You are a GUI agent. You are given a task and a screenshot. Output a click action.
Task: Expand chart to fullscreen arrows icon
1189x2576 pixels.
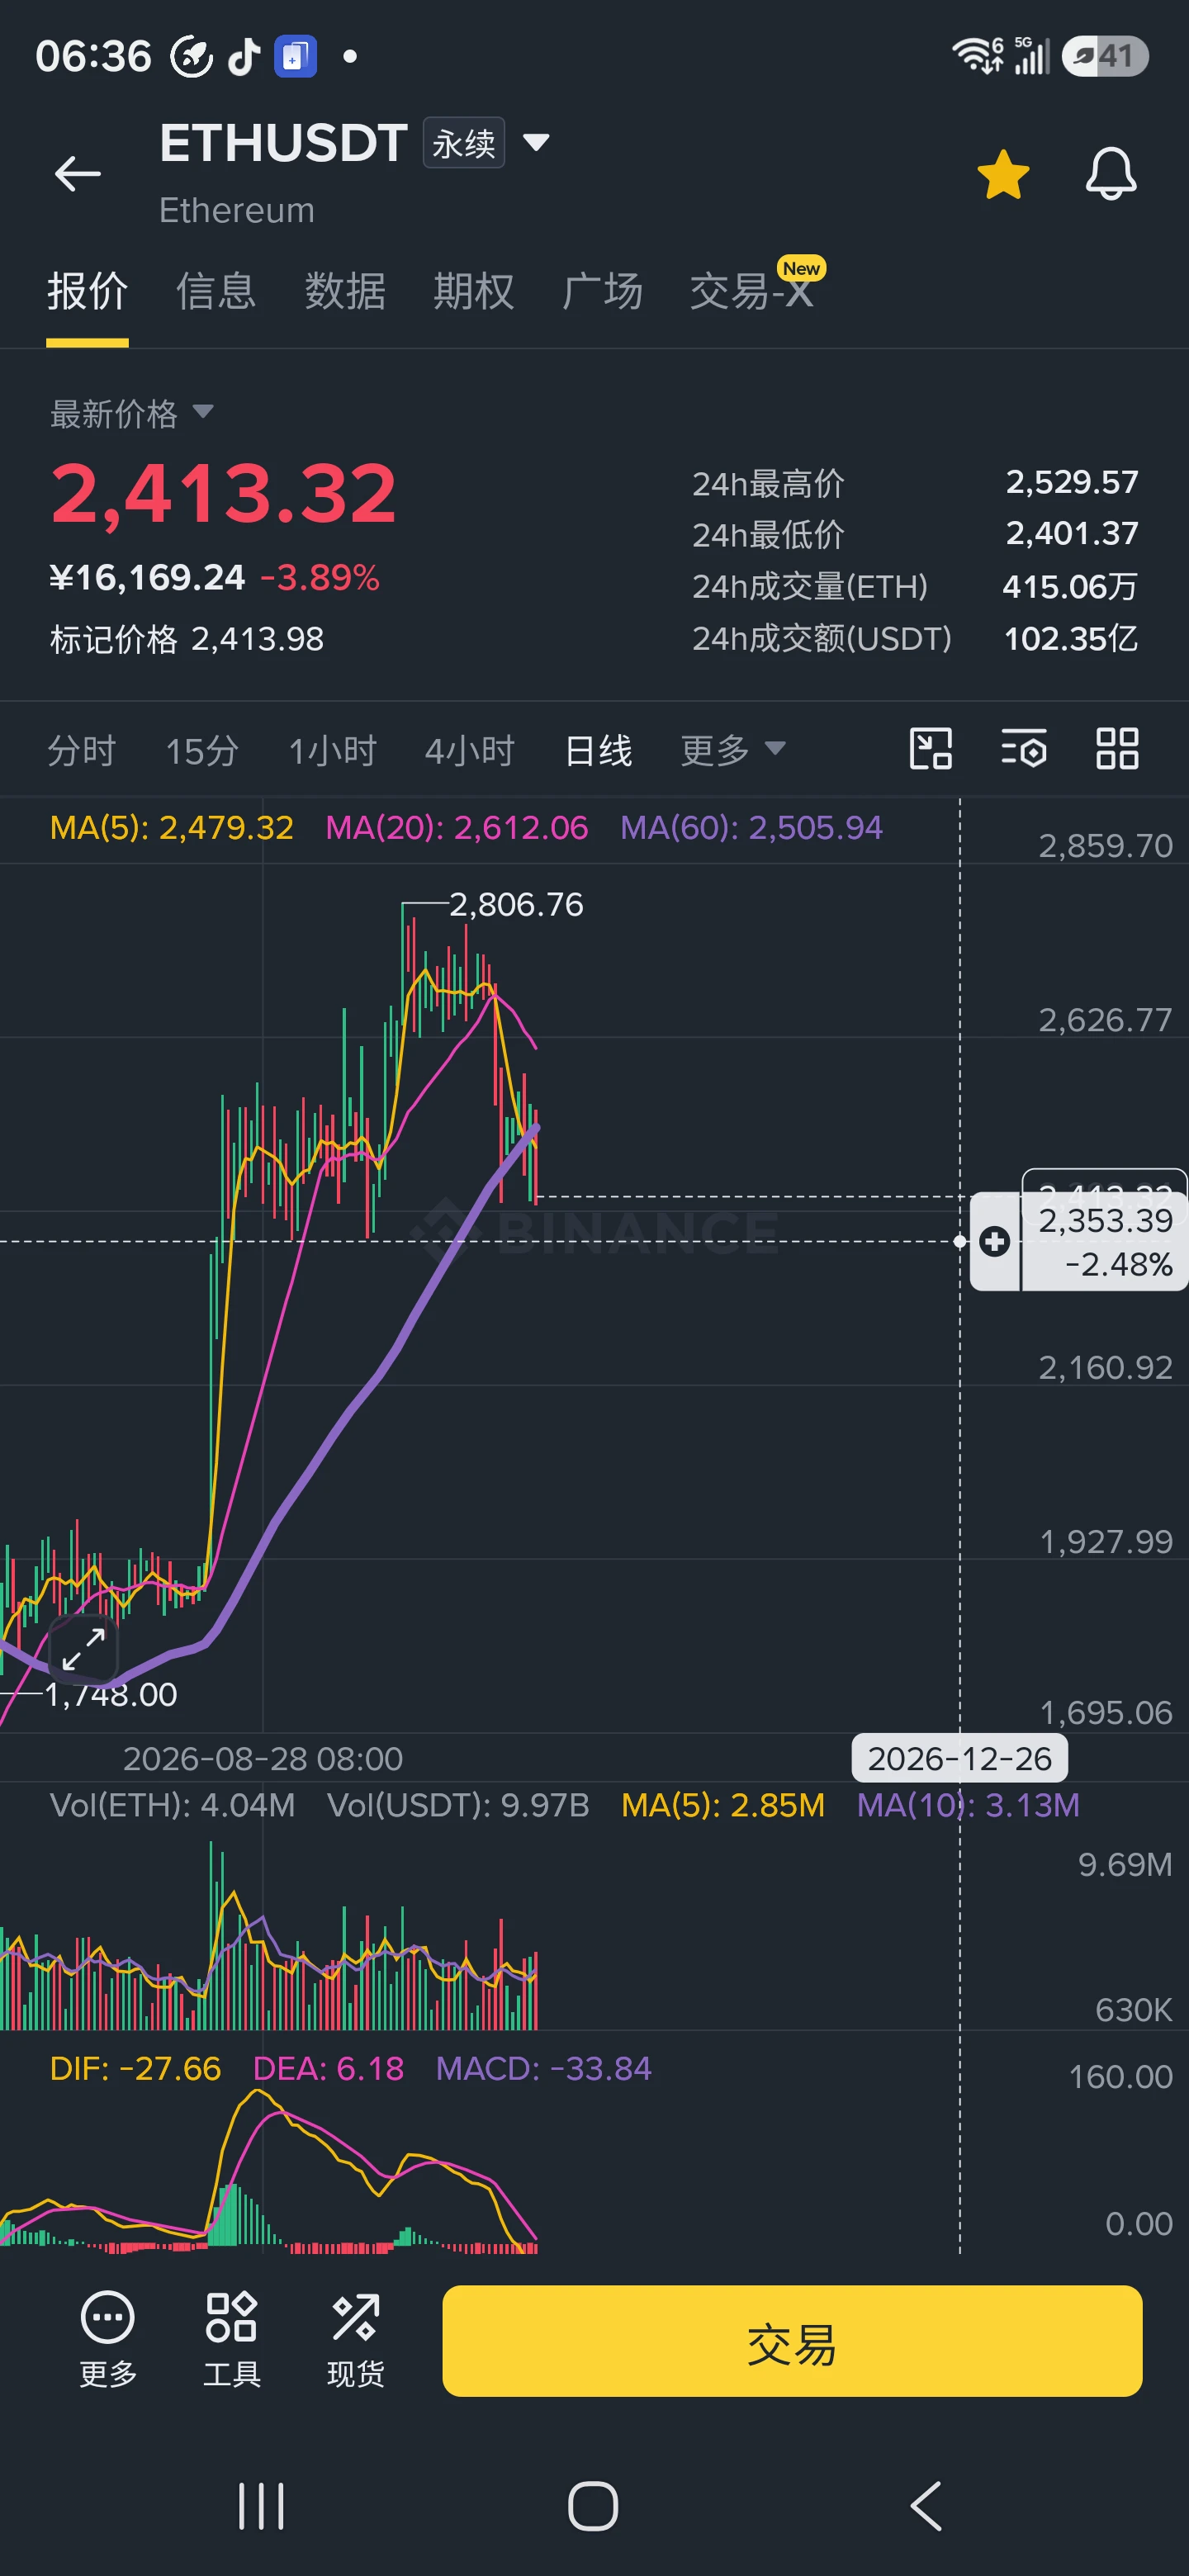(x=84, y=1649)
